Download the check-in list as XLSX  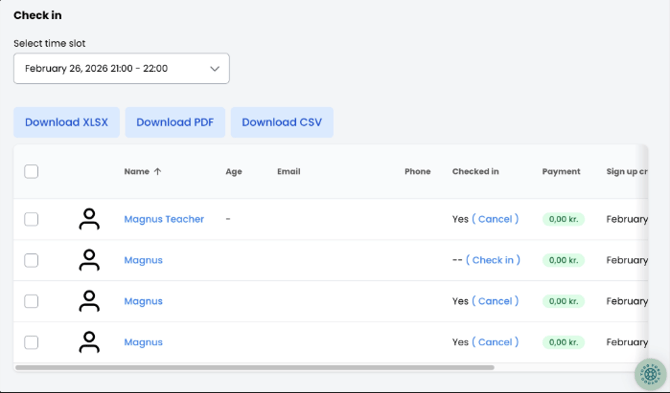pyautogui.click(x=66, y=122)
